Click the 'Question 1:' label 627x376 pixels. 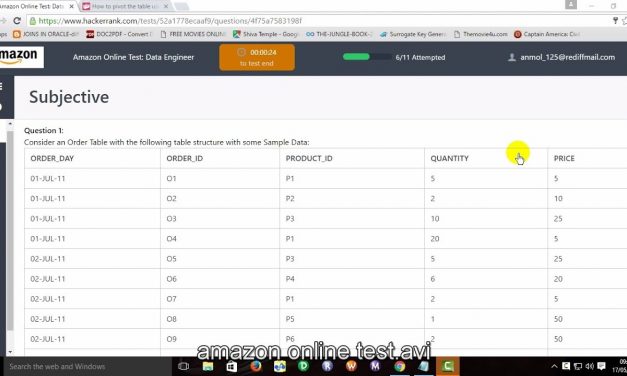pos(44,130)
